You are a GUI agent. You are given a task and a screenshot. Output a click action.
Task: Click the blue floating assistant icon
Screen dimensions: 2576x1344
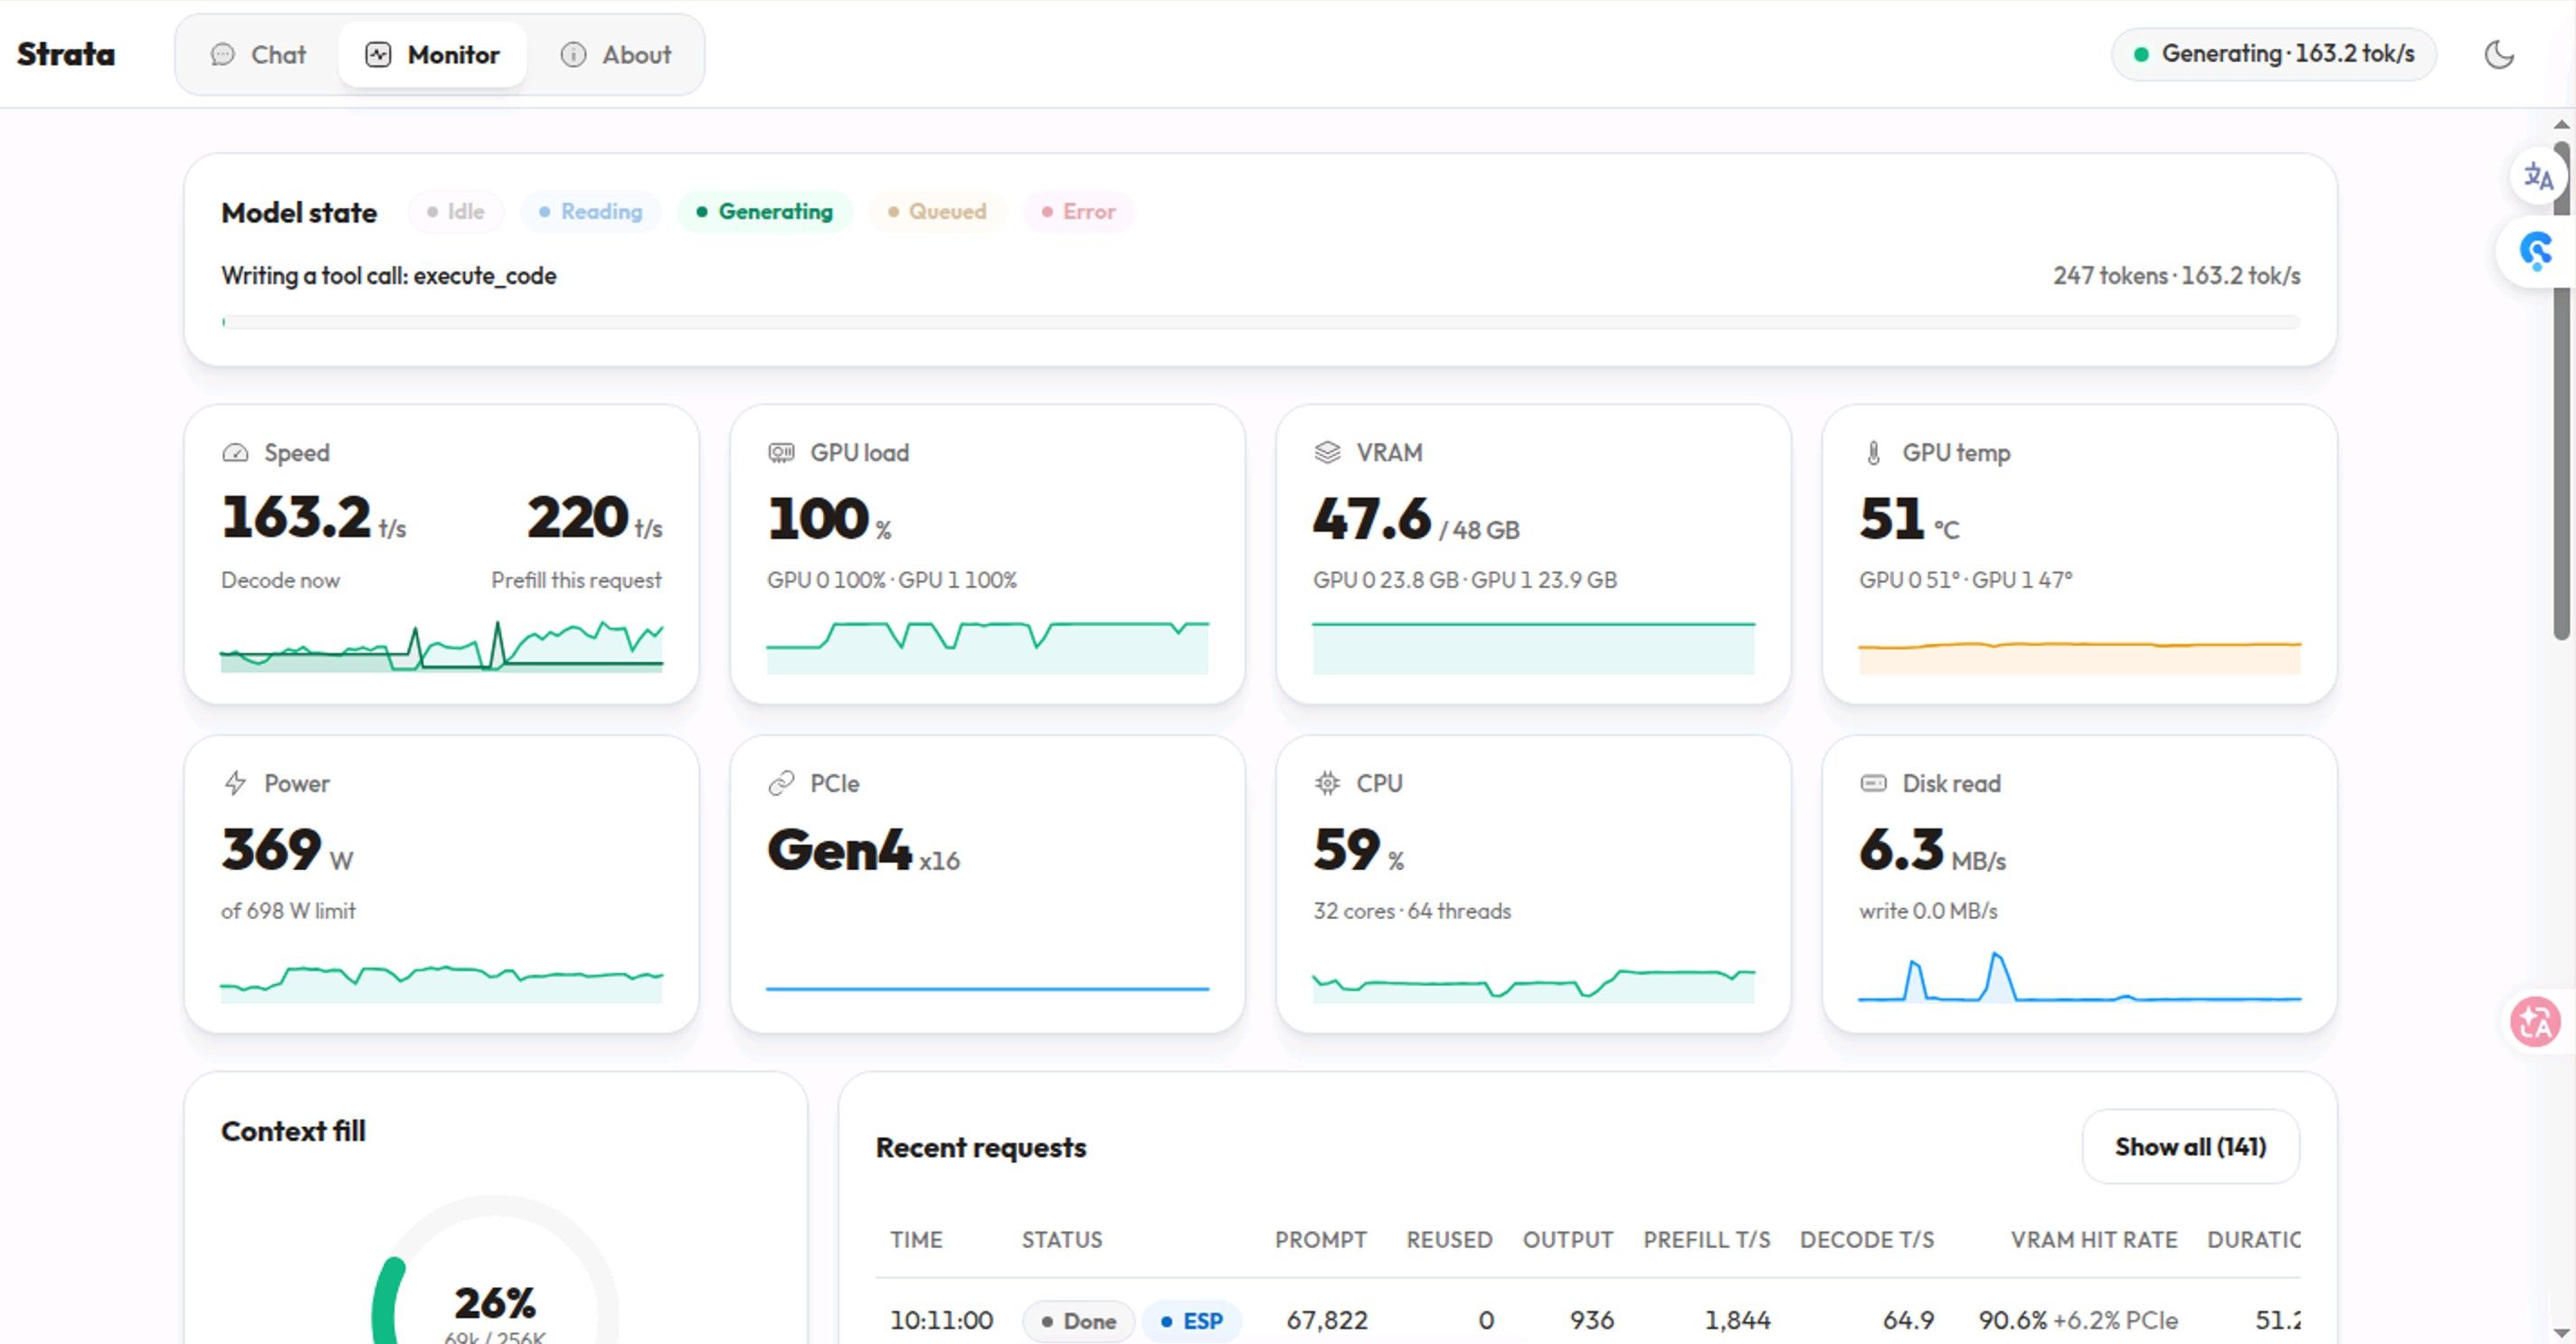2535,251
